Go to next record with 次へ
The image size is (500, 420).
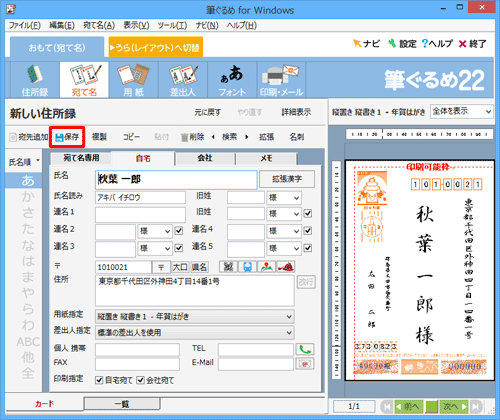(454, 406)
